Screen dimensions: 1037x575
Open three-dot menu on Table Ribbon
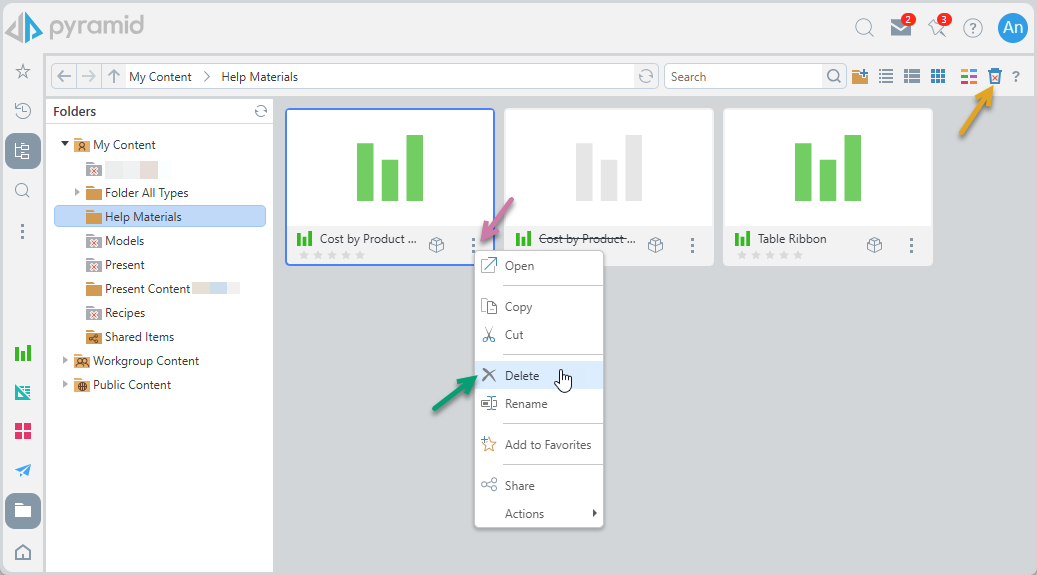pyautogui.click(x=911, y=245)
